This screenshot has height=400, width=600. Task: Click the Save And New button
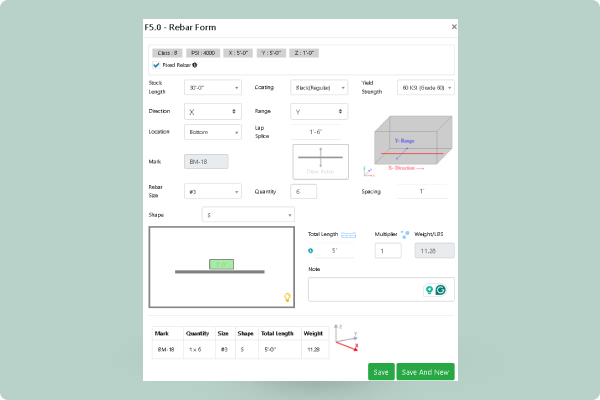424,372
